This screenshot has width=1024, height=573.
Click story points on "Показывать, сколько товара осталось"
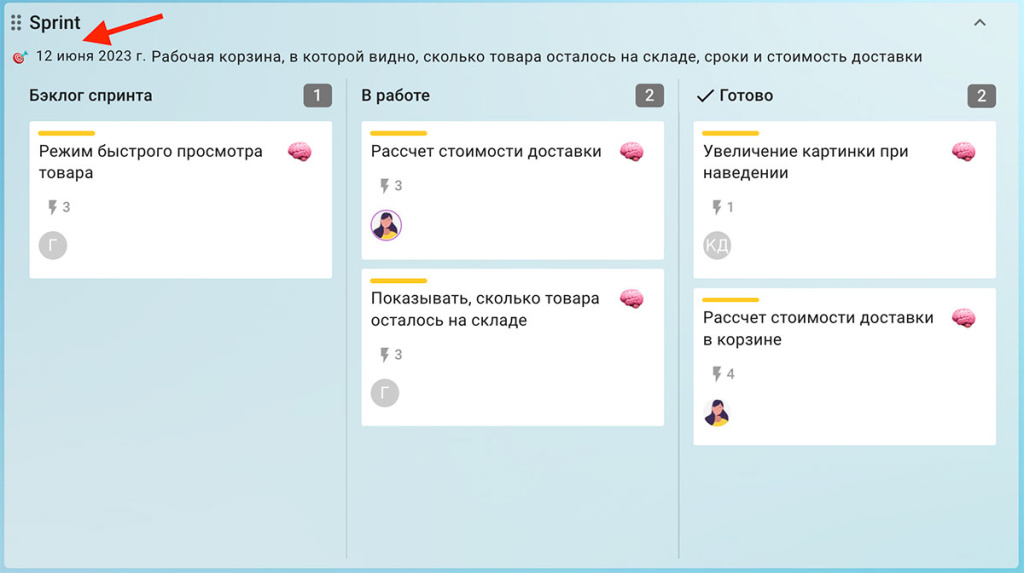point(391,355)
